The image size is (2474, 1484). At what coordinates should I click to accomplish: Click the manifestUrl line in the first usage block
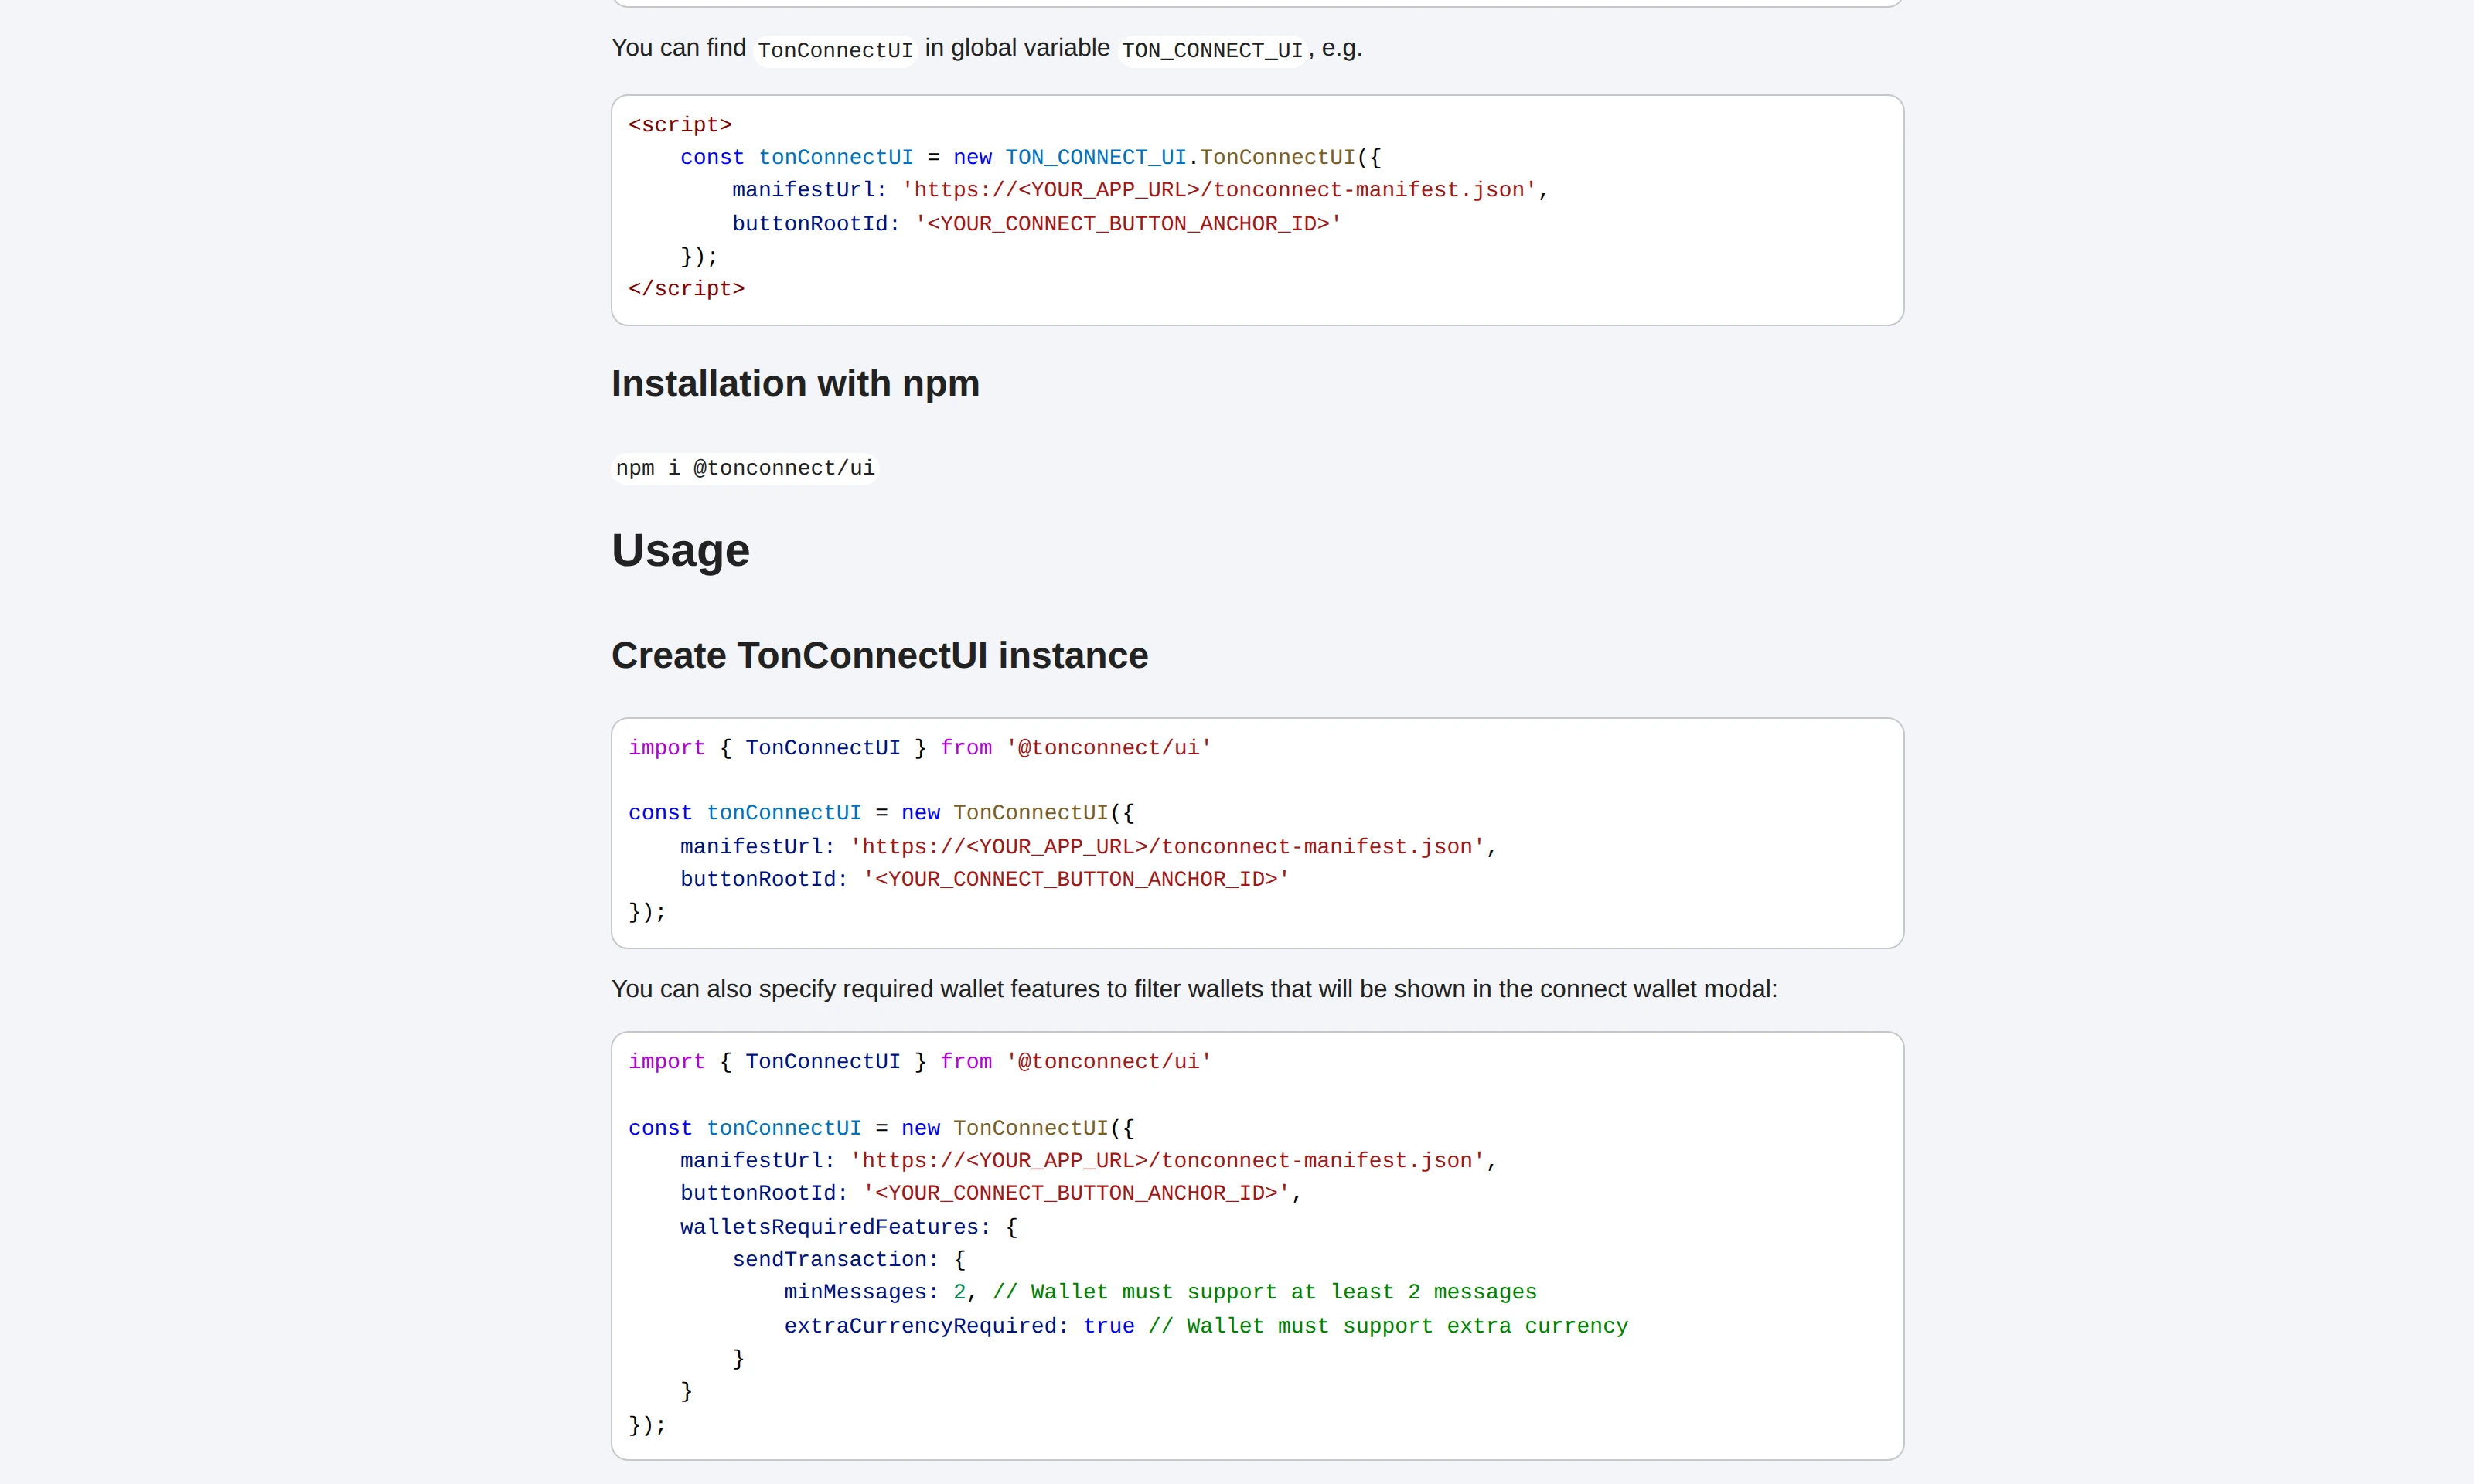coord(1088,847)
